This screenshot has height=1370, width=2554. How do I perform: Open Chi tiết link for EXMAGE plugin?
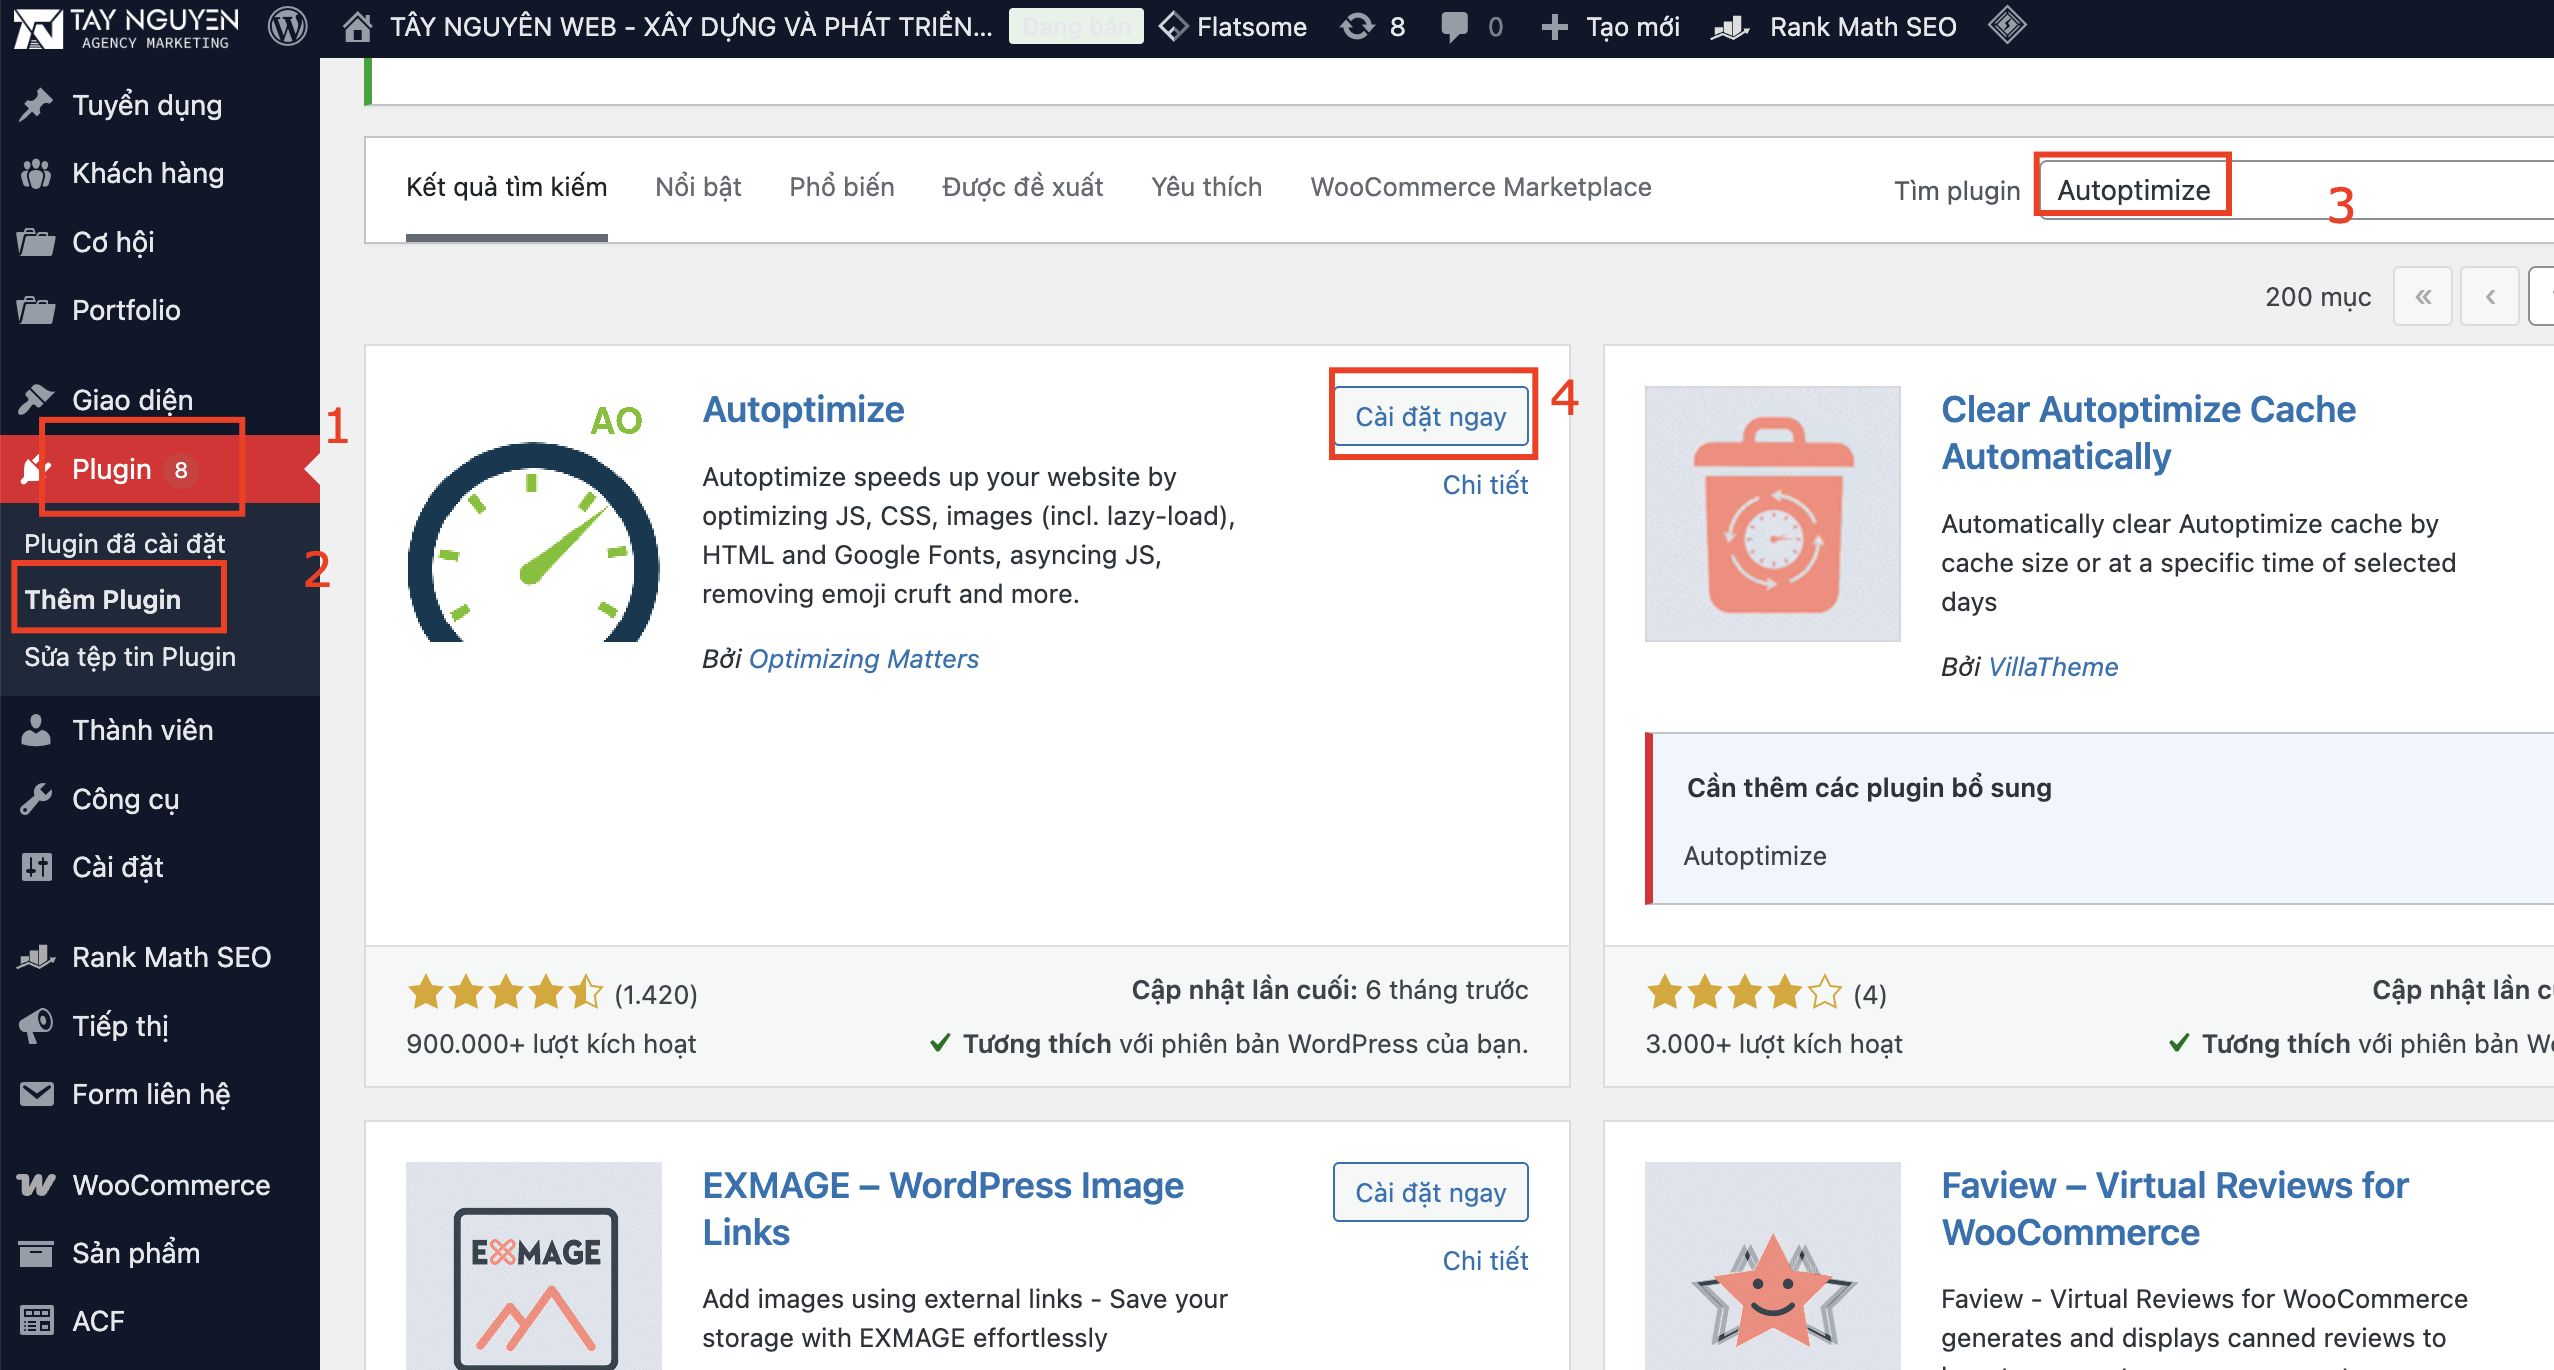click(x=1484, y=1260)
